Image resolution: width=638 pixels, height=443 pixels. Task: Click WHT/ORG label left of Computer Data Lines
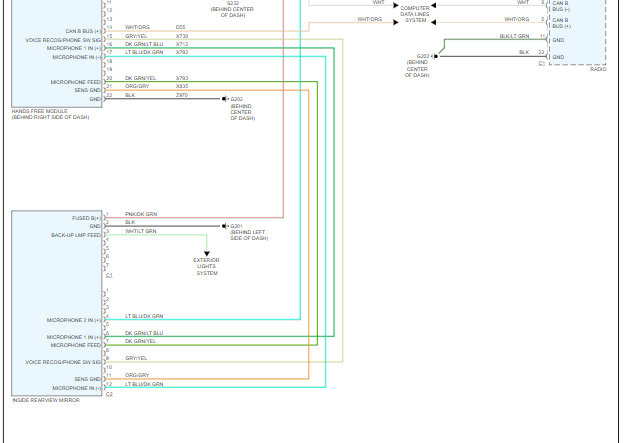coord(369,19)
